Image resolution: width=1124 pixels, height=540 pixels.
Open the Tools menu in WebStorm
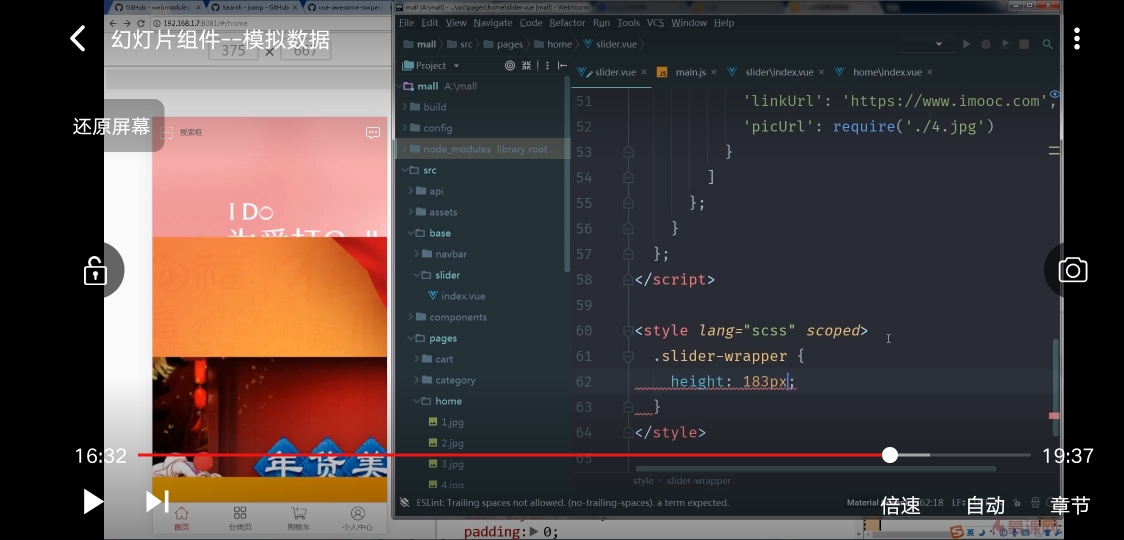(x=628, y=23)
